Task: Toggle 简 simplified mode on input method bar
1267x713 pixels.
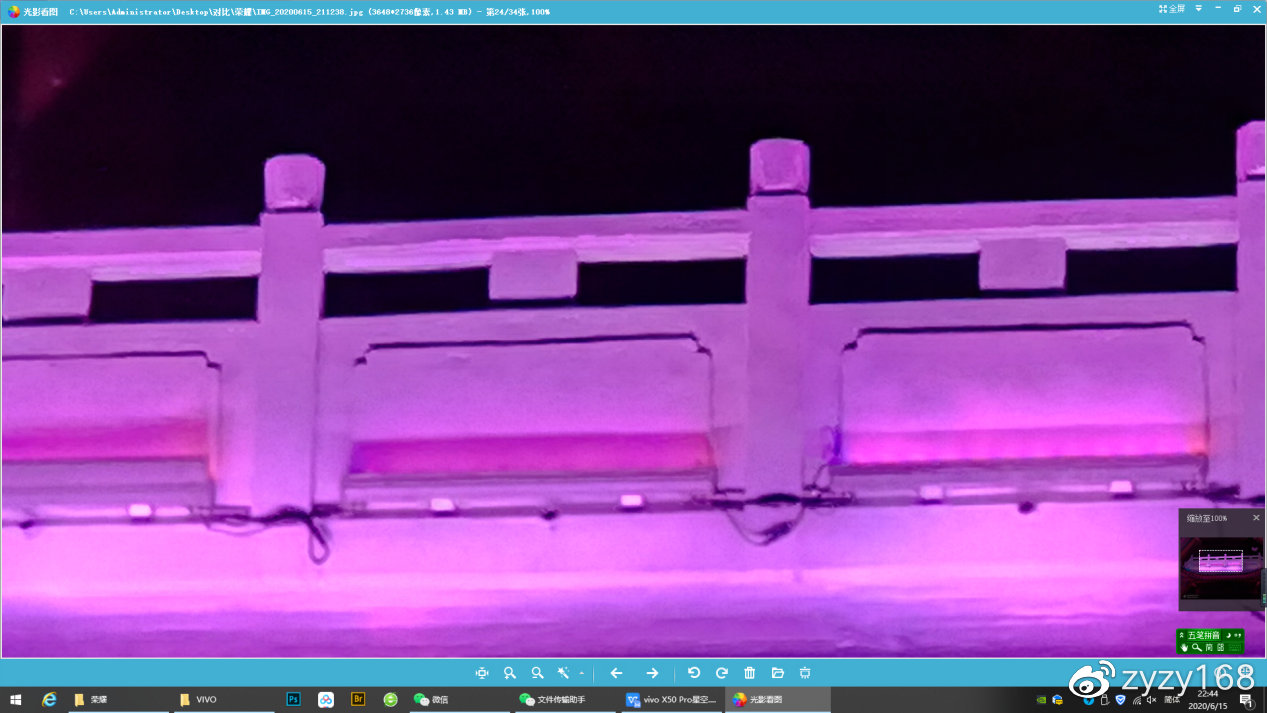Action: pos(1208,647)
